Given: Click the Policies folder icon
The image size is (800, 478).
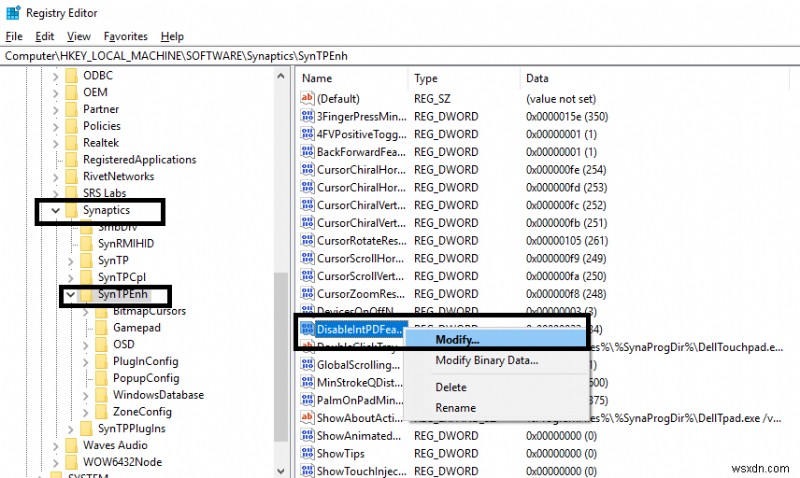Looking at the screenshot, I should click(x=71, y=126).
